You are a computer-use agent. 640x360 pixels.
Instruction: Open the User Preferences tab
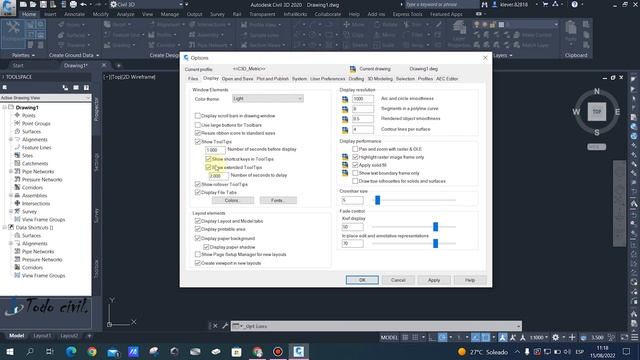(327, 79)
